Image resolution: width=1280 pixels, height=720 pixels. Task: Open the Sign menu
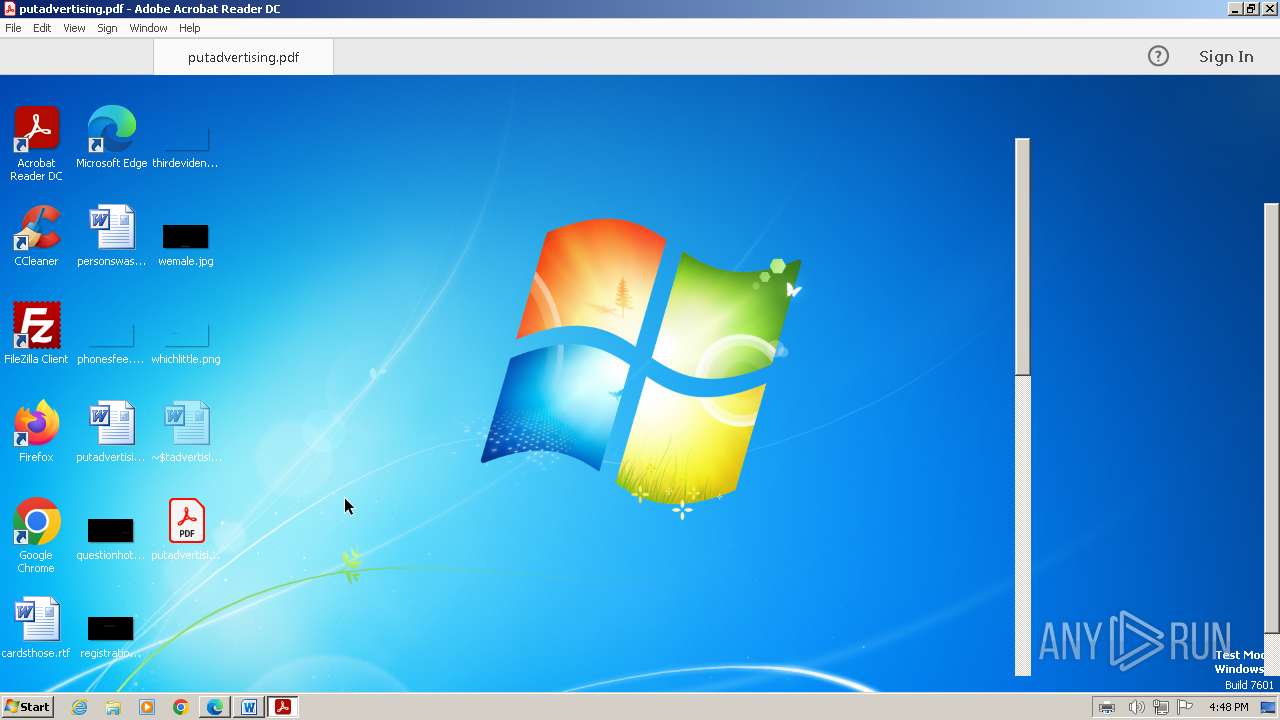tap(107, 28)
